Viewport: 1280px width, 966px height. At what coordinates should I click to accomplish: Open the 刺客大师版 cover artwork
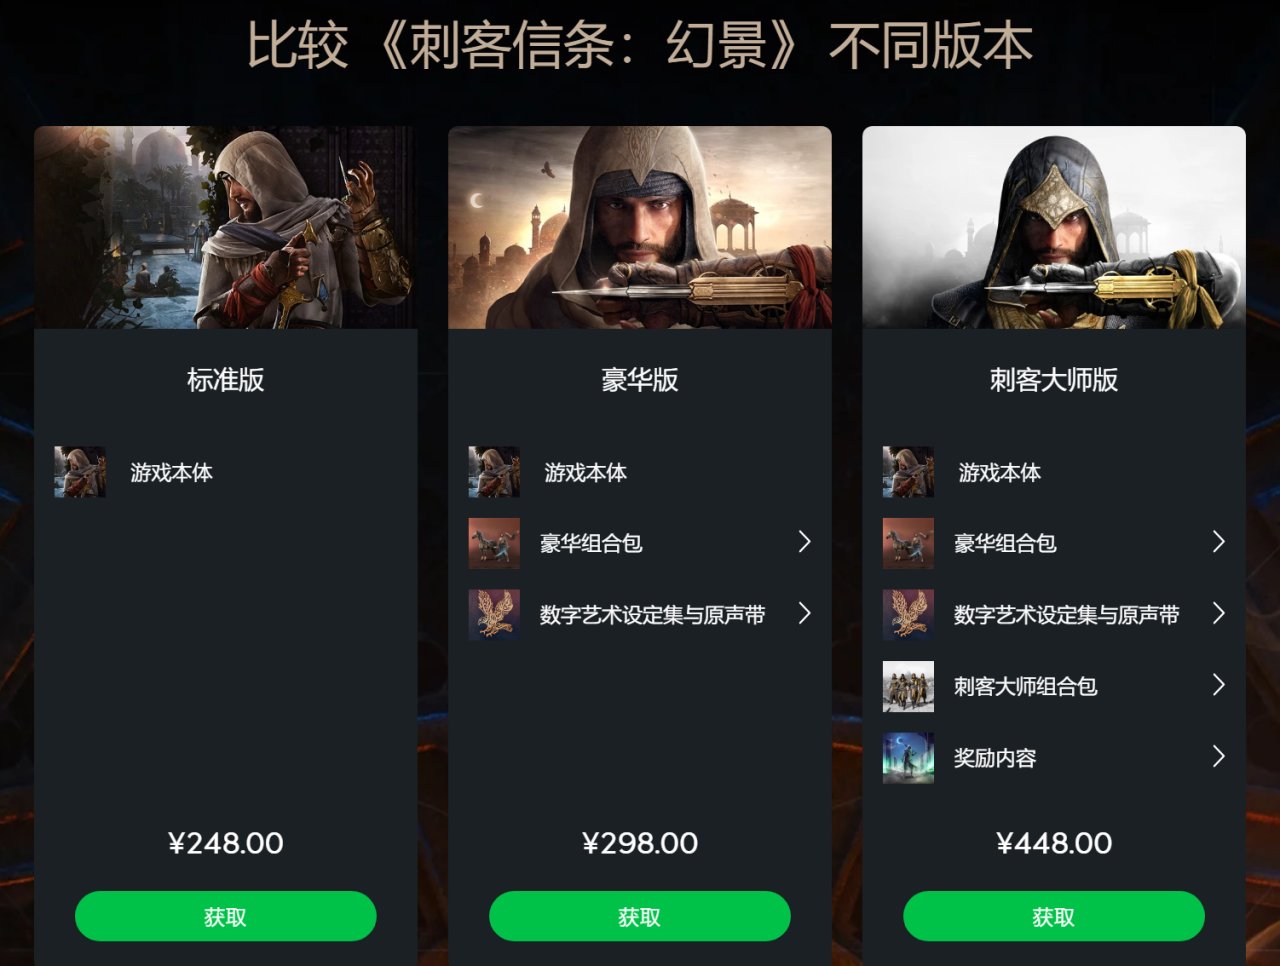[1054, 227]
